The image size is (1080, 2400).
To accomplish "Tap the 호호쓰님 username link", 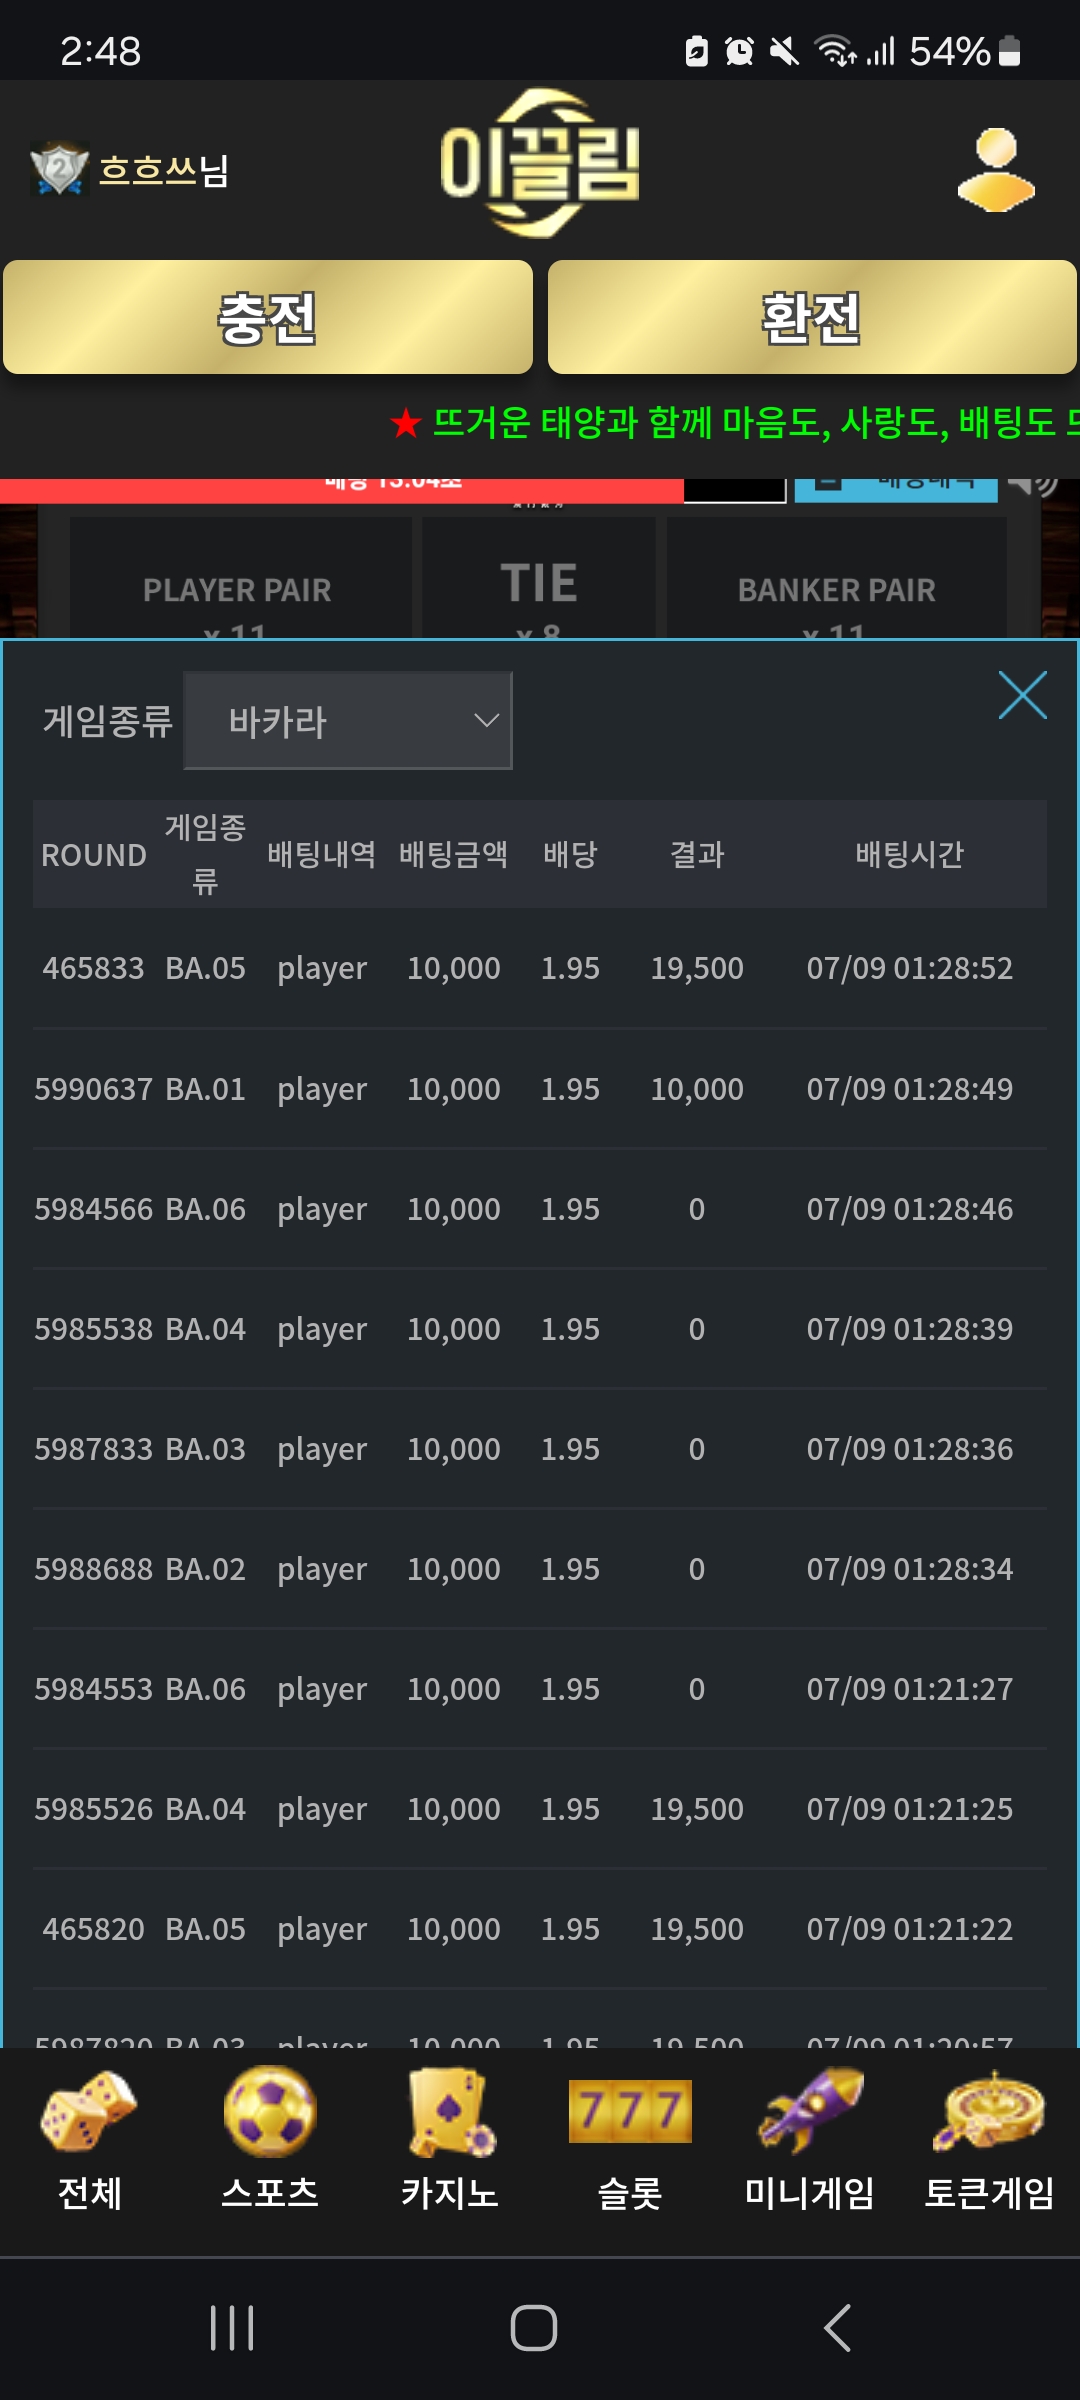I will [x=163, y=170].
